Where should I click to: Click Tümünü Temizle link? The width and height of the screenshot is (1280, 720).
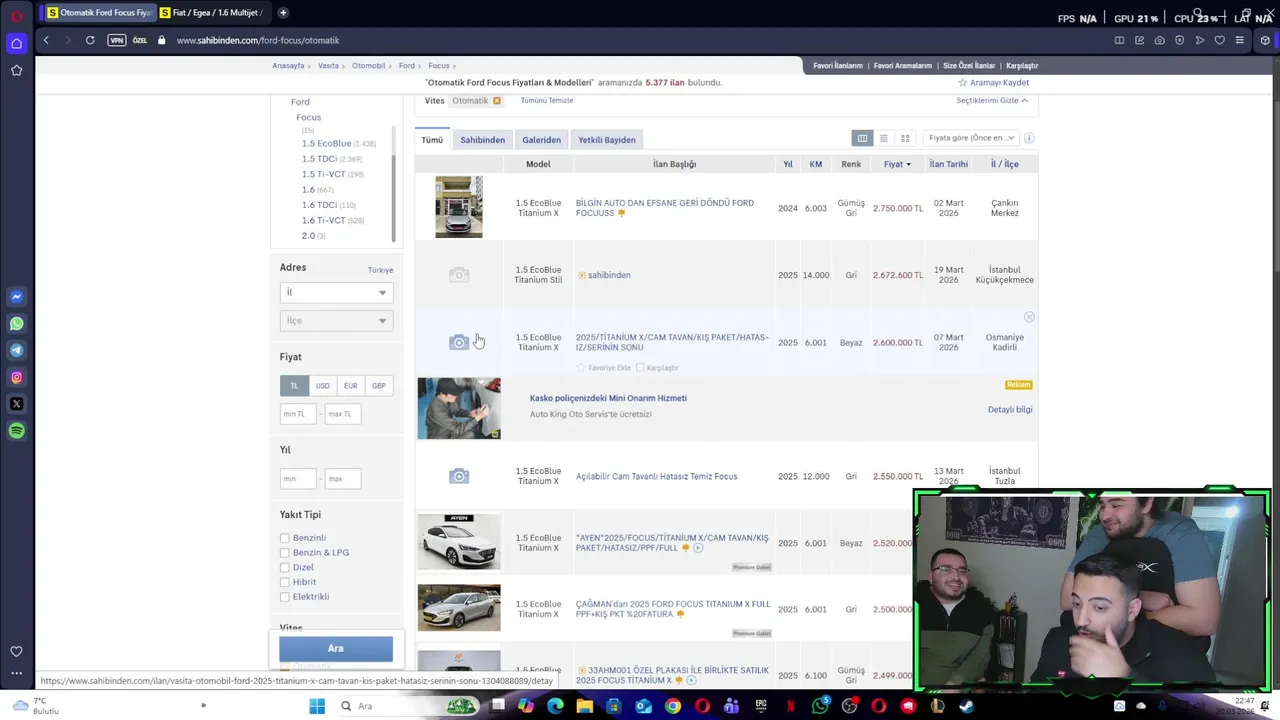point(547,101)
